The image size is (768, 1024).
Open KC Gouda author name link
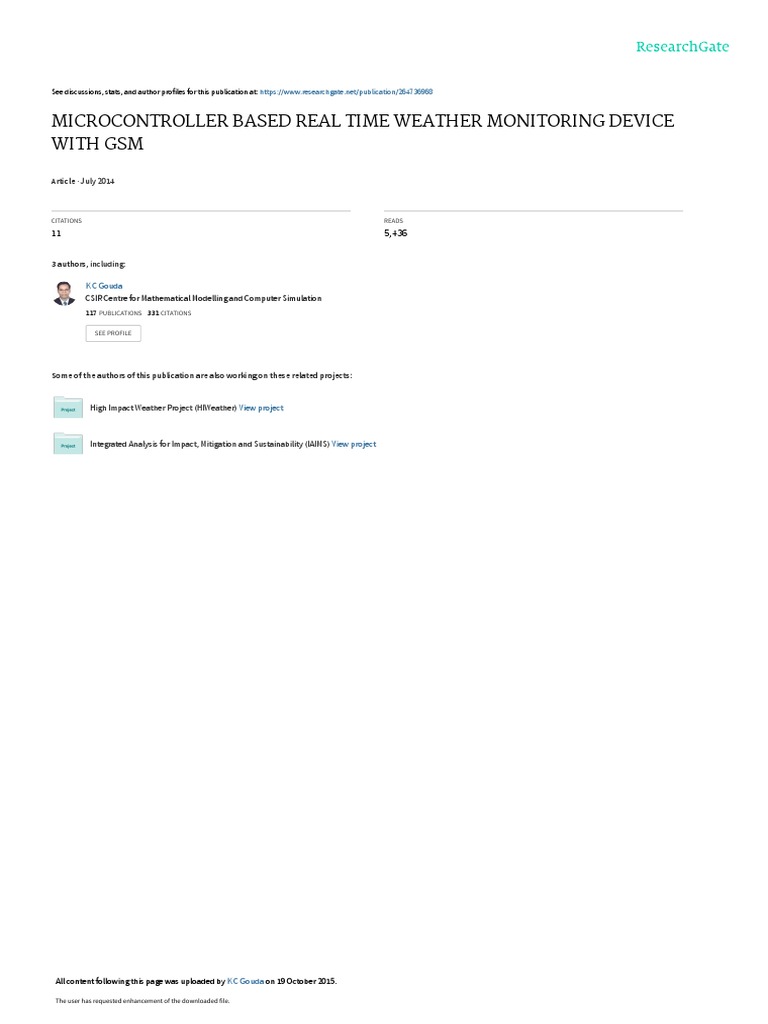104,286
